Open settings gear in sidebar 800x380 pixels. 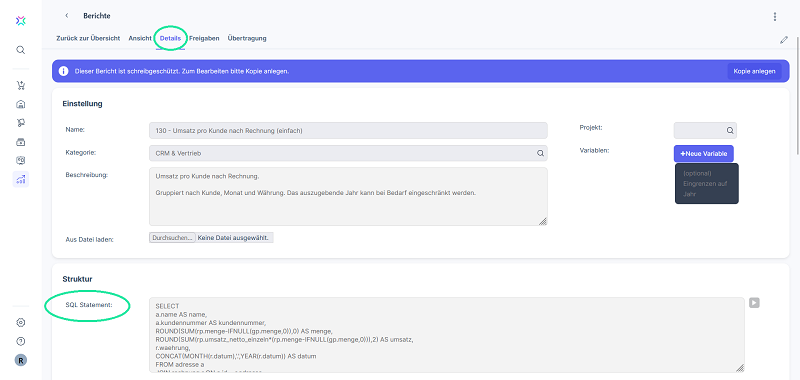pos(20,322)
